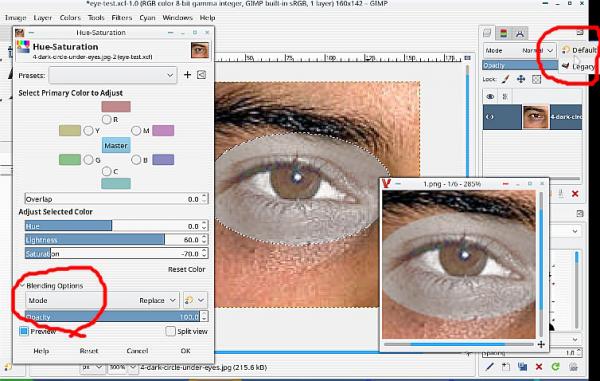Click the Hue-Saturation tool icon in the header

pyautogui.click(x=23, y=47)
